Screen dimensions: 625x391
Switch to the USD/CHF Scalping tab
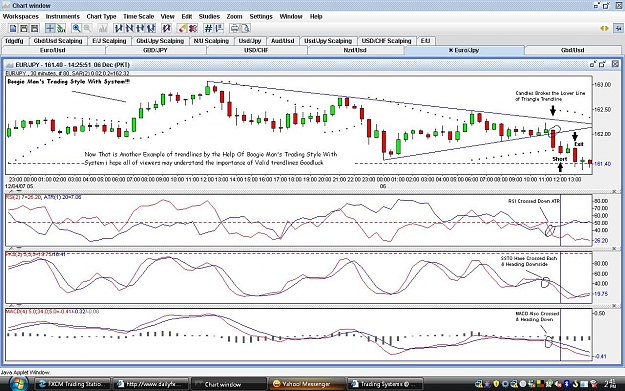[386, 41]
